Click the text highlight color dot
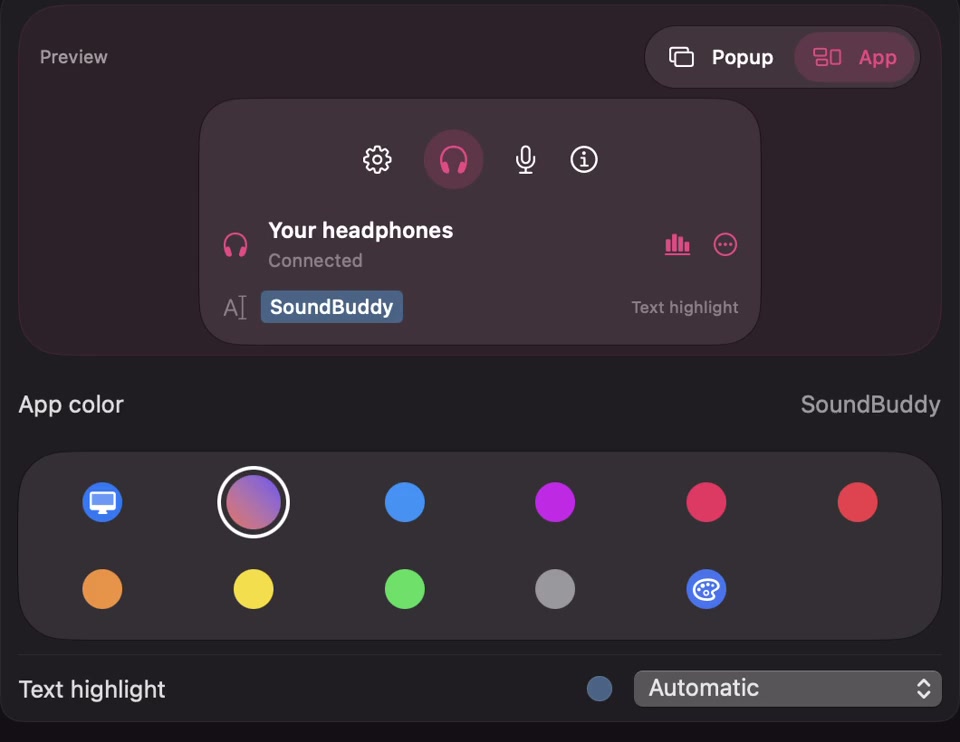Viewport: 960px width, 742px height. click(x=599, y=689)
